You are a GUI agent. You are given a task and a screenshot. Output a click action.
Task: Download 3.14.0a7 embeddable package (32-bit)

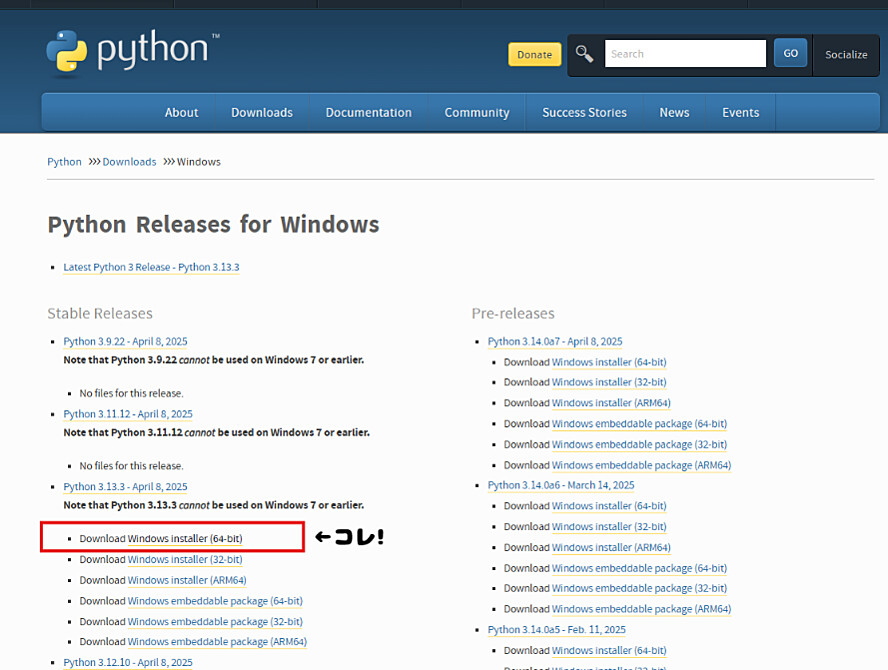click(x=639, y=445)
